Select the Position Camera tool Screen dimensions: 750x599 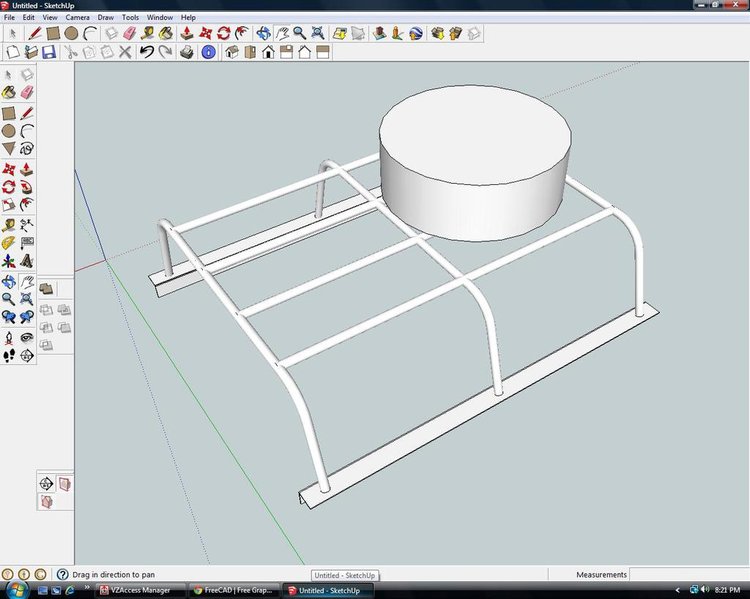coord(9,338)
